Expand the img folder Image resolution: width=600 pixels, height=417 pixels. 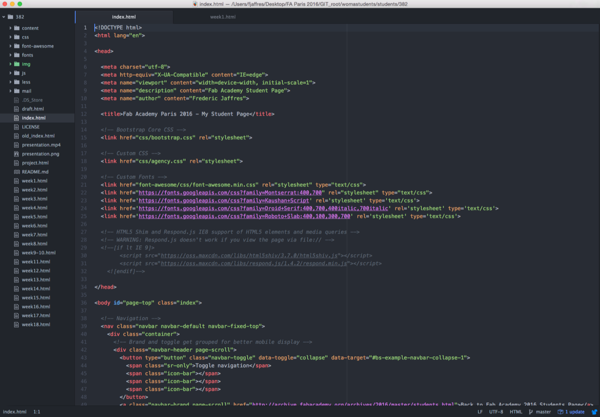10,64
